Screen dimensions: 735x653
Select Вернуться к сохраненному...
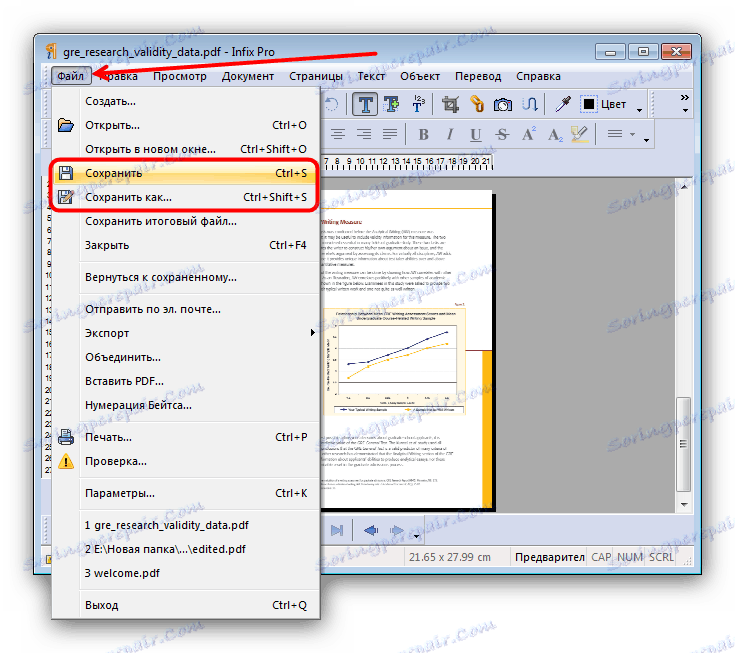[186, 277]
